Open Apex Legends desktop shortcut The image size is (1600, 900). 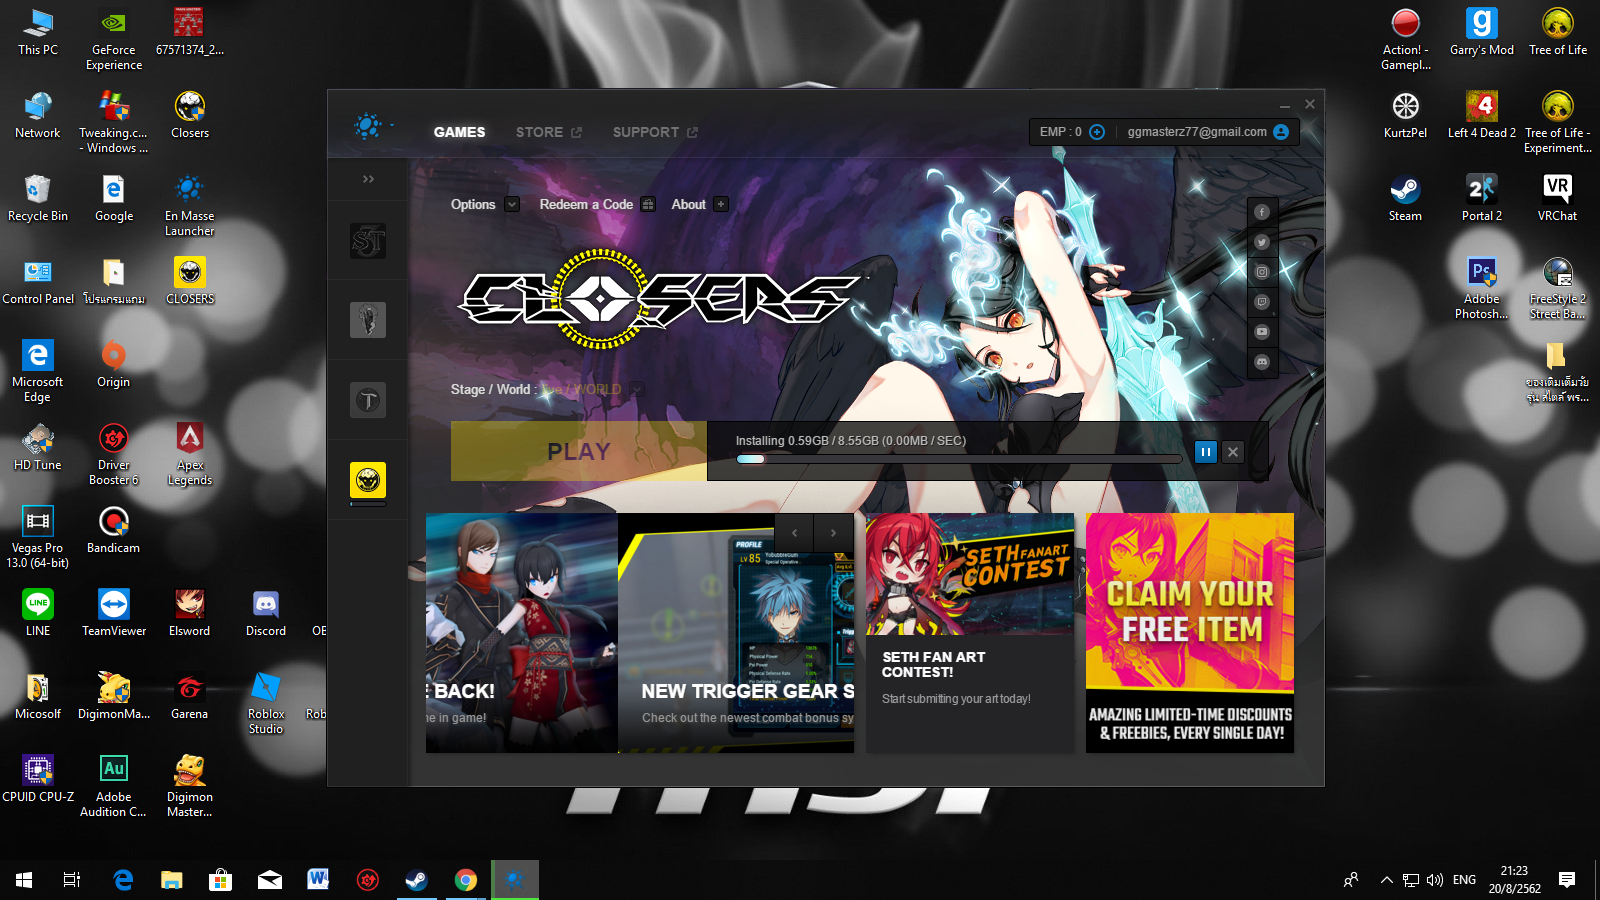[190, 454]
